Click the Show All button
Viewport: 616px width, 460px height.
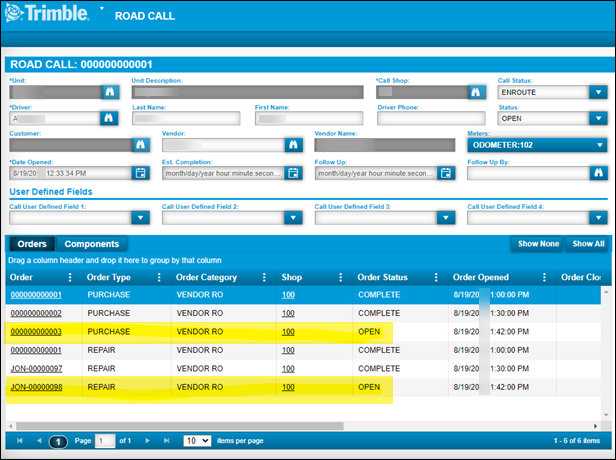tap(587, 244)
